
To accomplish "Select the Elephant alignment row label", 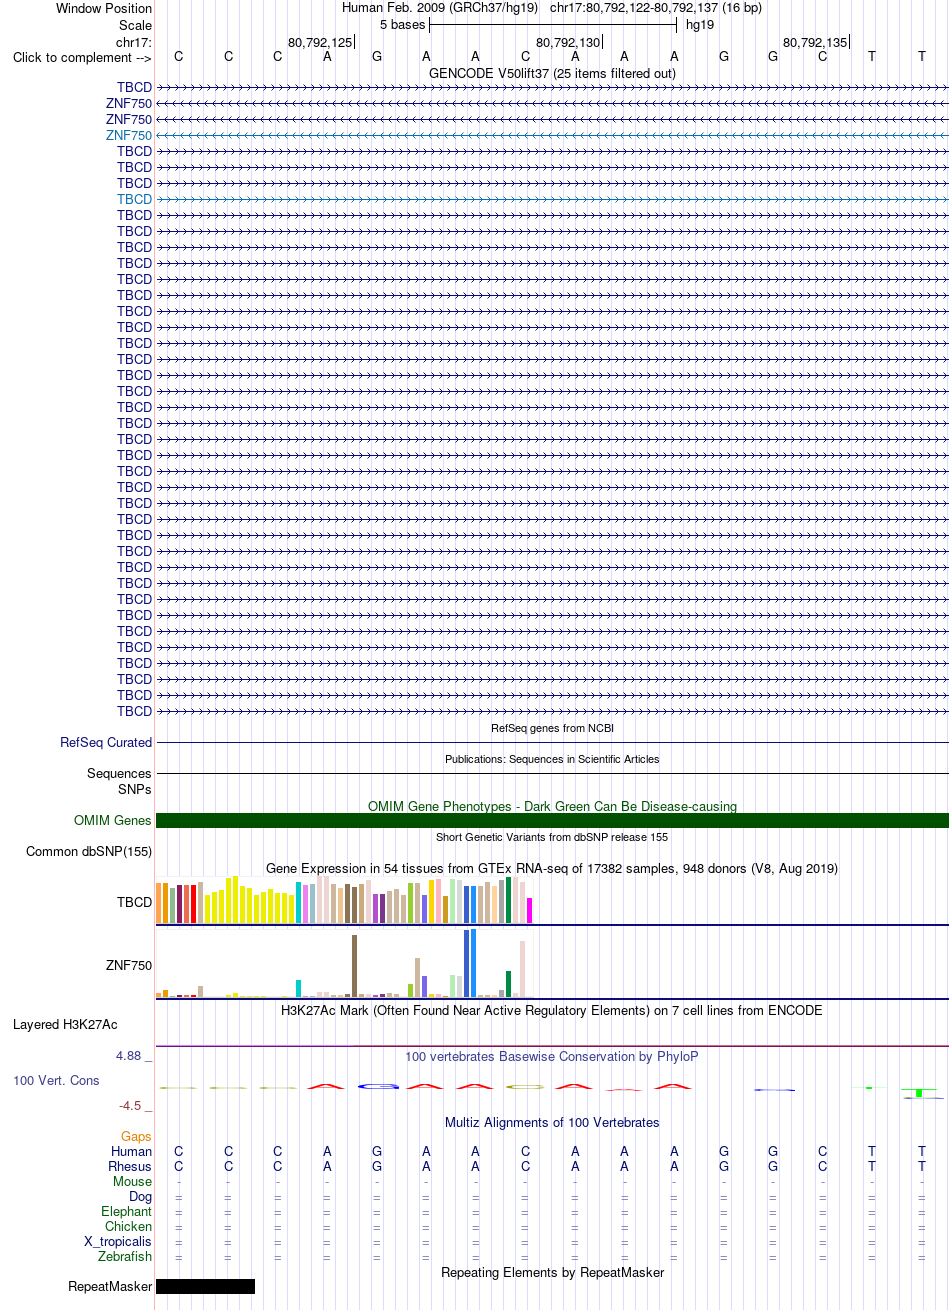I will click(x=127, y=1211).
